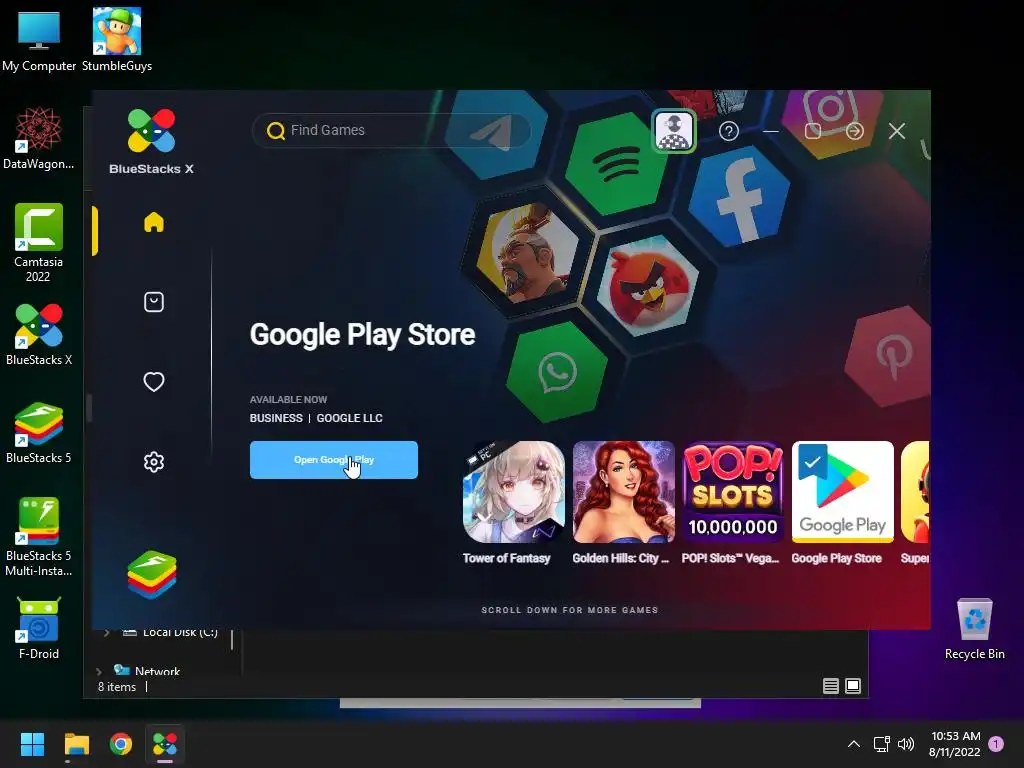Select the Golden Hills: City thumbnail
The height and width of the screenshot is (768, 1024).
click(623, 492)
